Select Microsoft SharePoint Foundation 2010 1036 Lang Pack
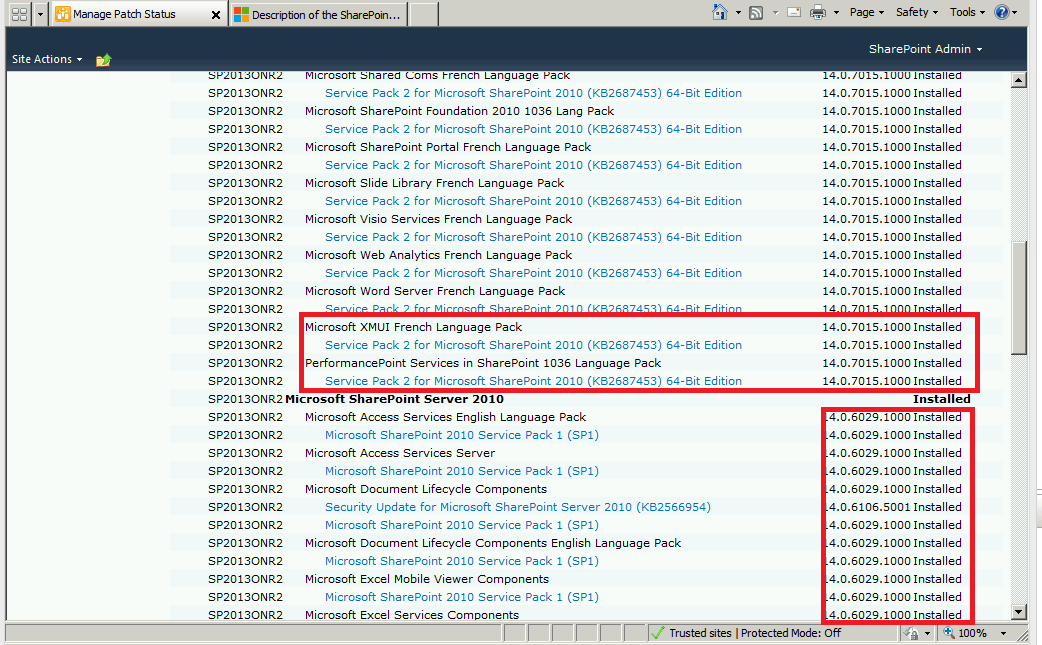The image size is (1042, 645). click(459, 112)
